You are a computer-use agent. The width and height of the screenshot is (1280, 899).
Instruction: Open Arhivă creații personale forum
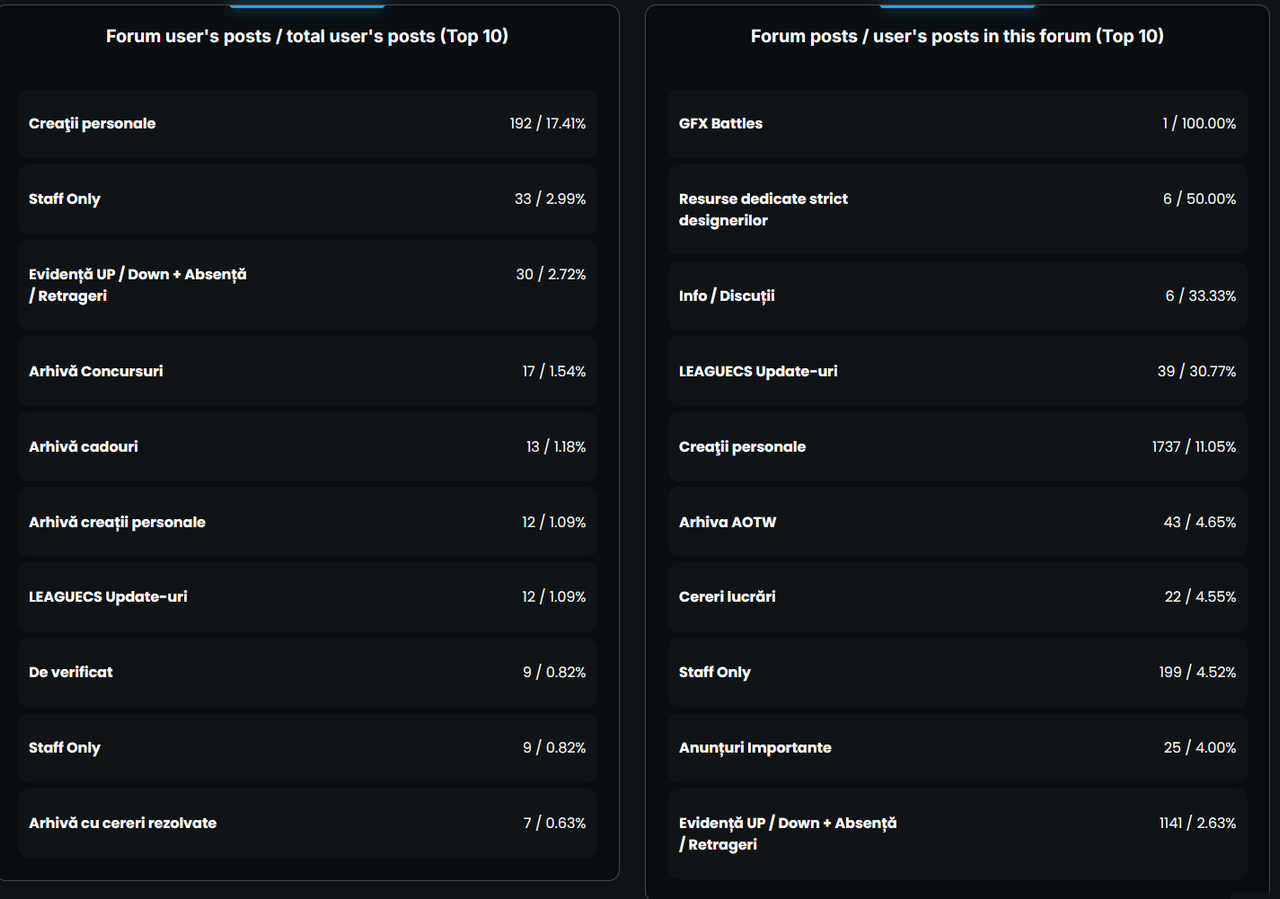tap(117, 522)
